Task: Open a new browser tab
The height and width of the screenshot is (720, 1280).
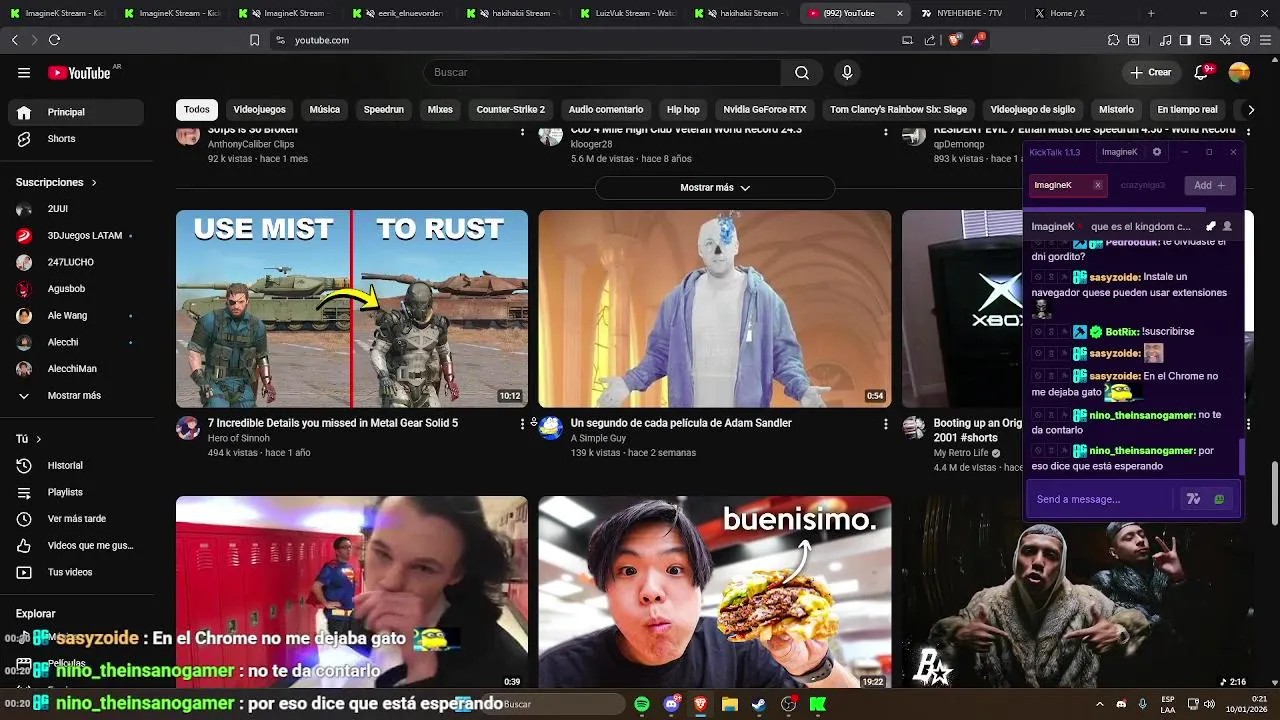Action: 1151,13
